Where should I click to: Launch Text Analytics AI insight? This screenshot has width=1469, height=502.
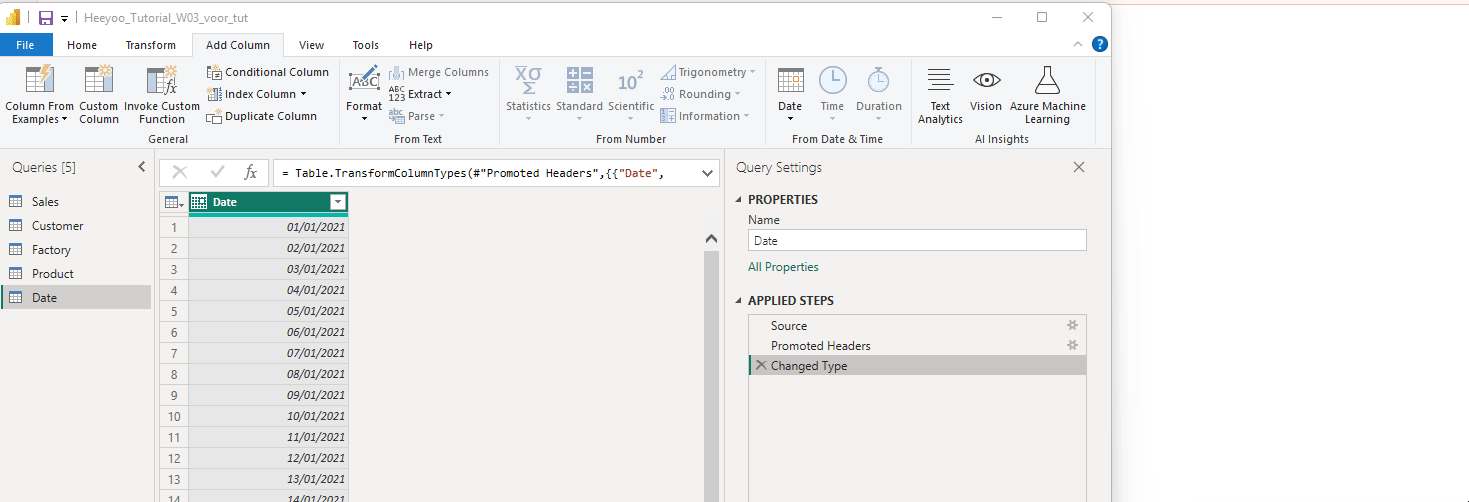(x=940, y=95)
